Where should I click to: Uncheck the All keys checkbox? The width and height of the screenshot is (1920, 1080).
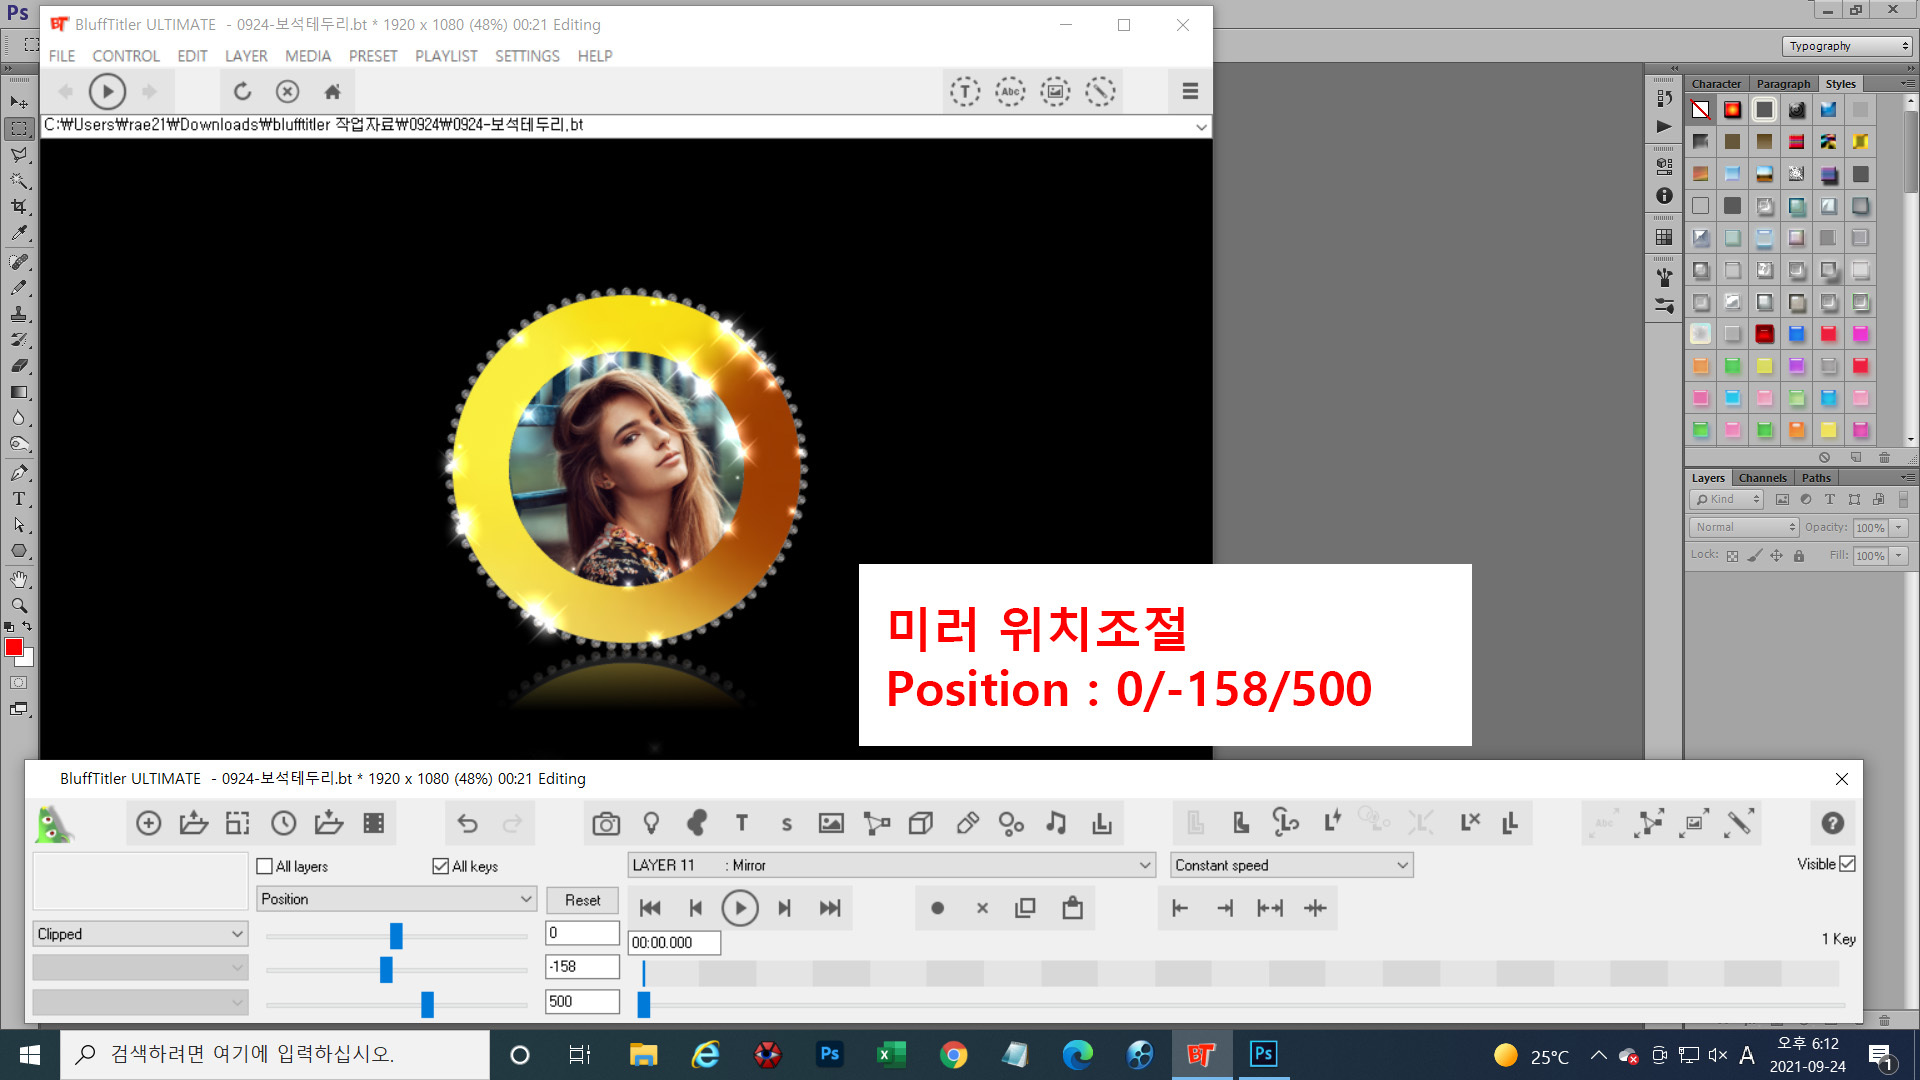tap(441, 866)
